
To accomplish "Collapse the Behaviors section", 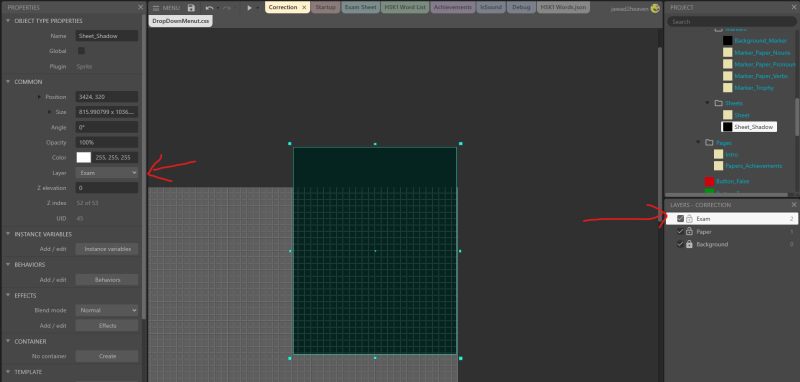I will point(8,265).
